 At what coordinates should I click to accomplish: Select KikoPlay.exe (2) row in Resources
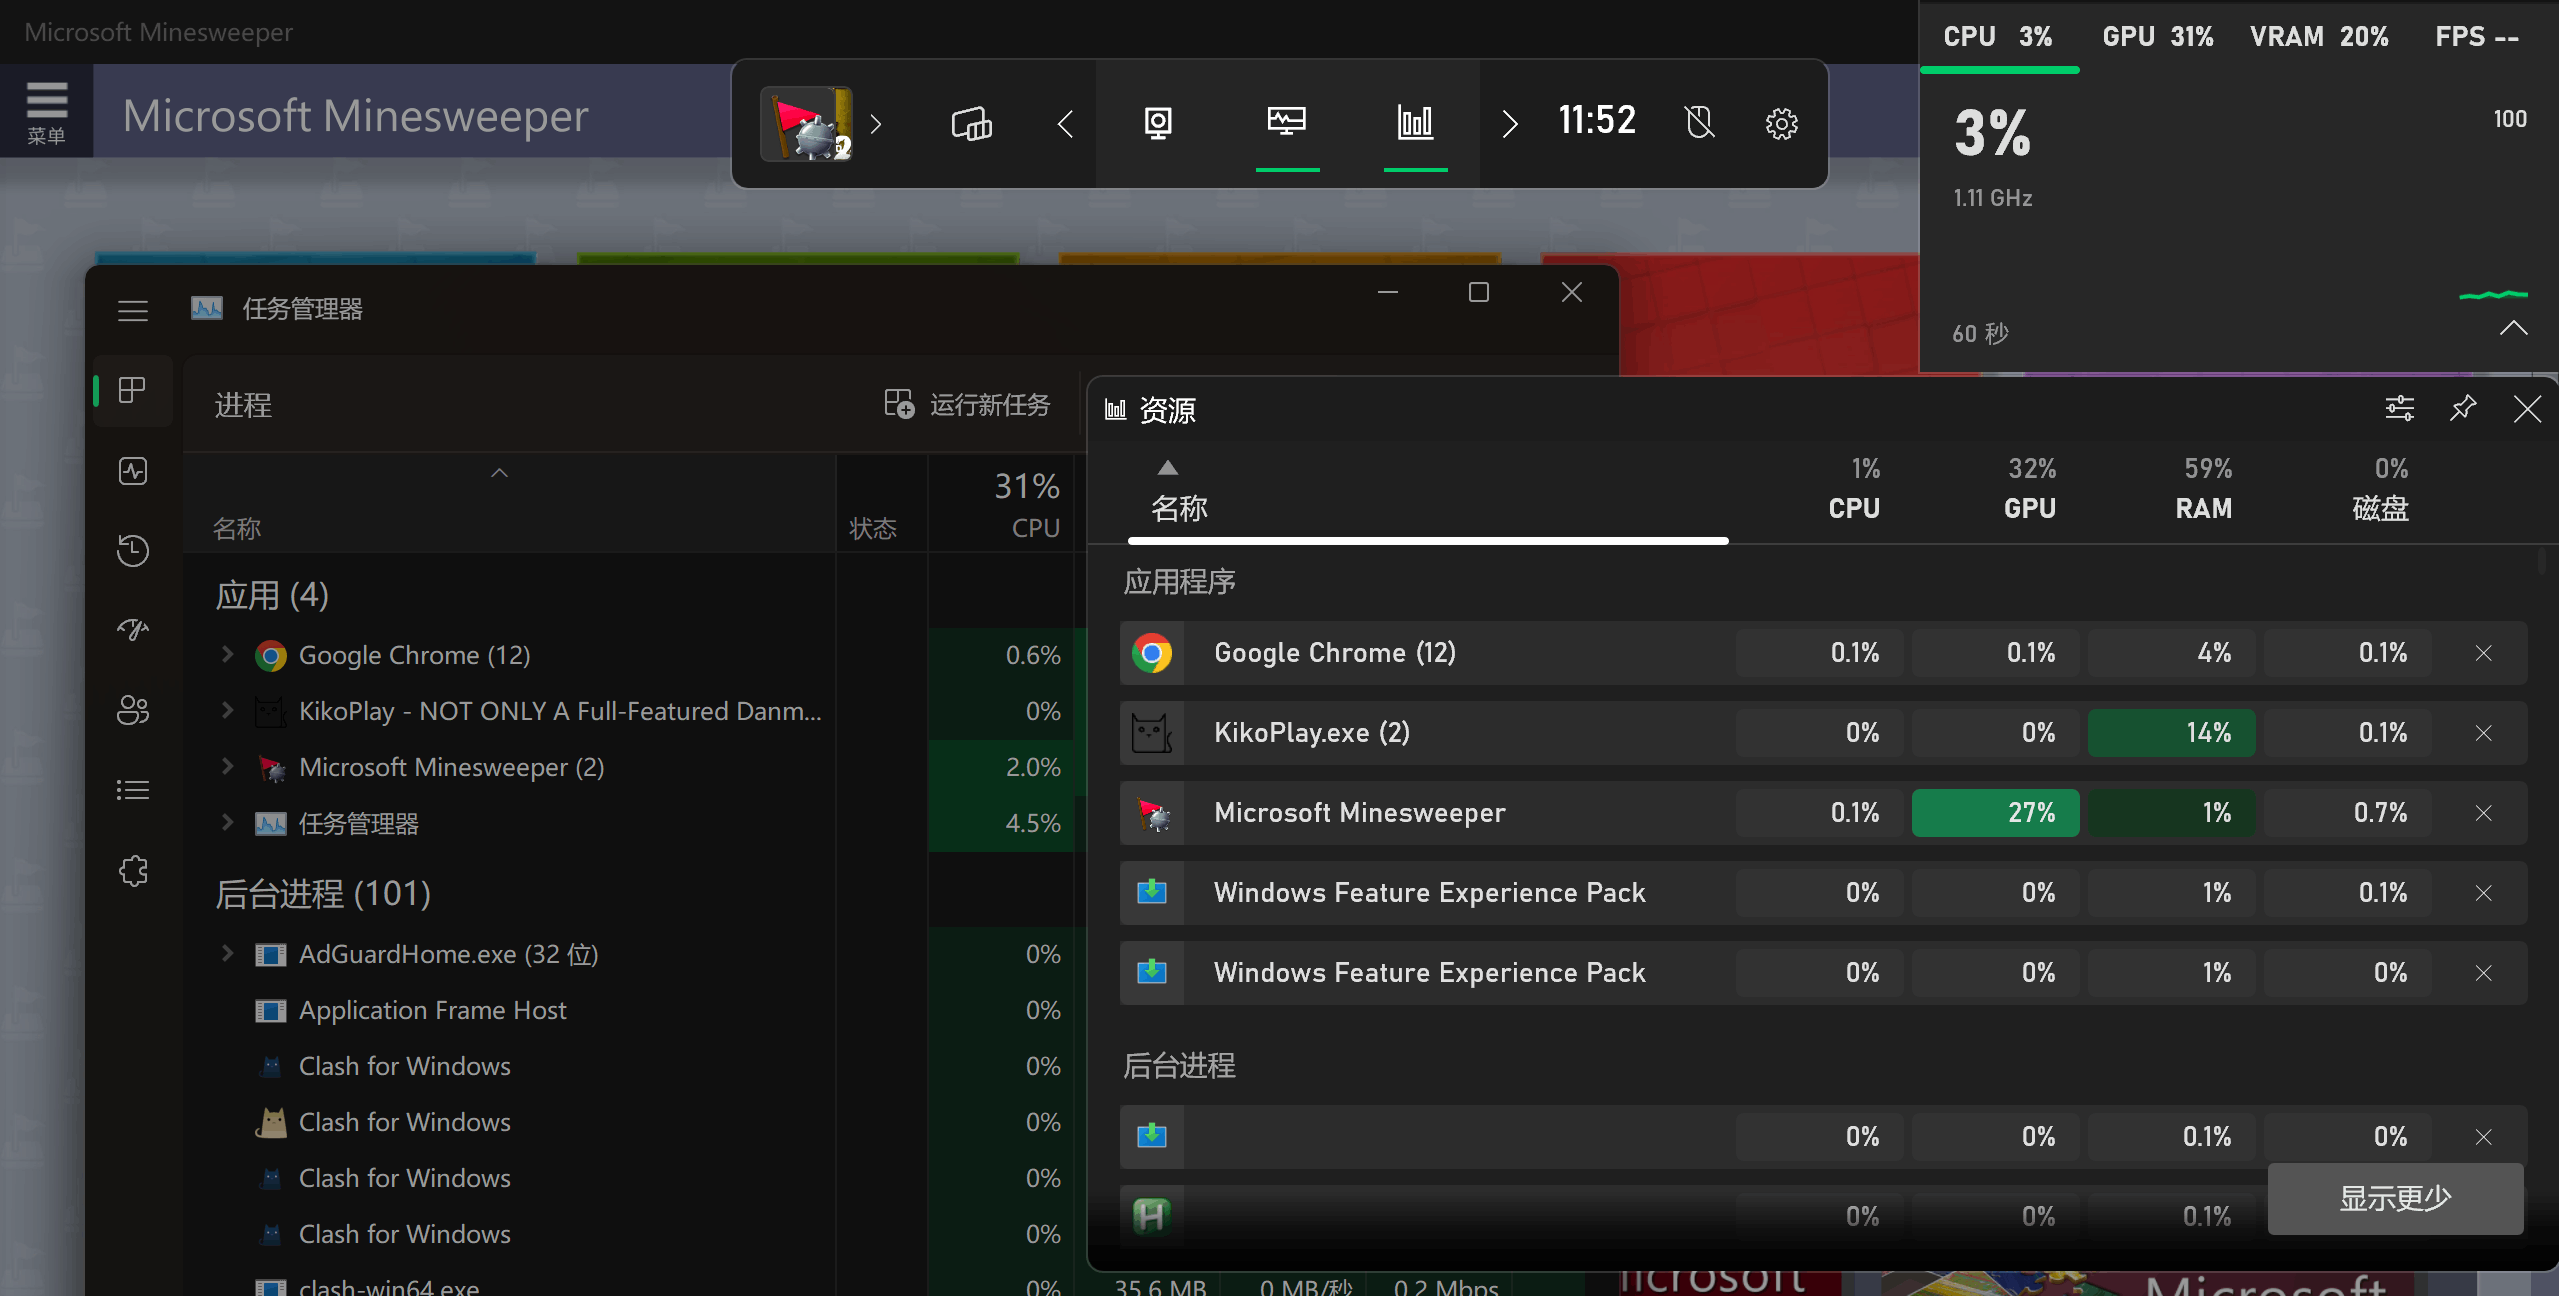click(1823, 733)
